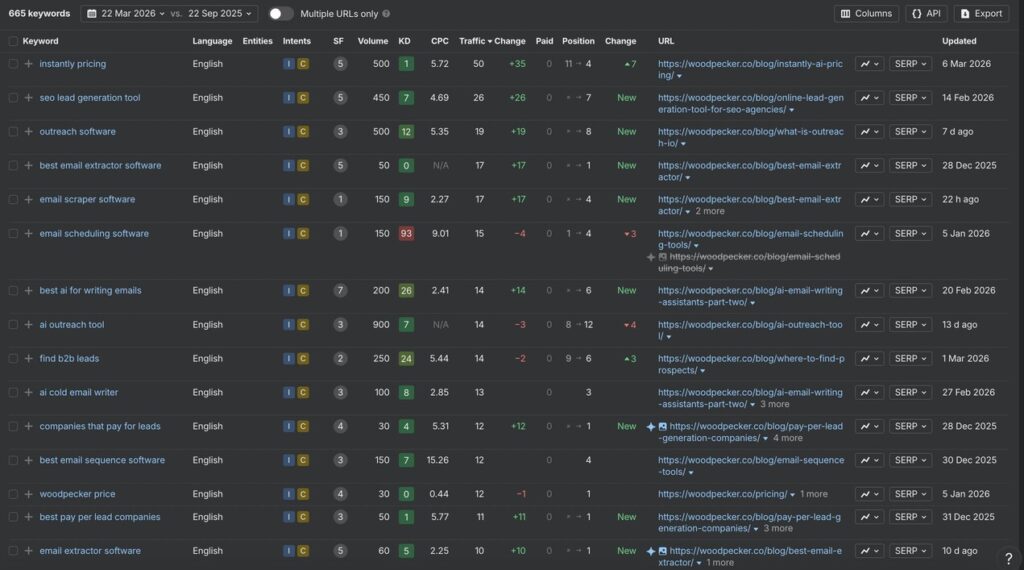Open the history chart for "outreach software" row
The height and width of the screenshot is (570, 1024).
pos(869,132)
